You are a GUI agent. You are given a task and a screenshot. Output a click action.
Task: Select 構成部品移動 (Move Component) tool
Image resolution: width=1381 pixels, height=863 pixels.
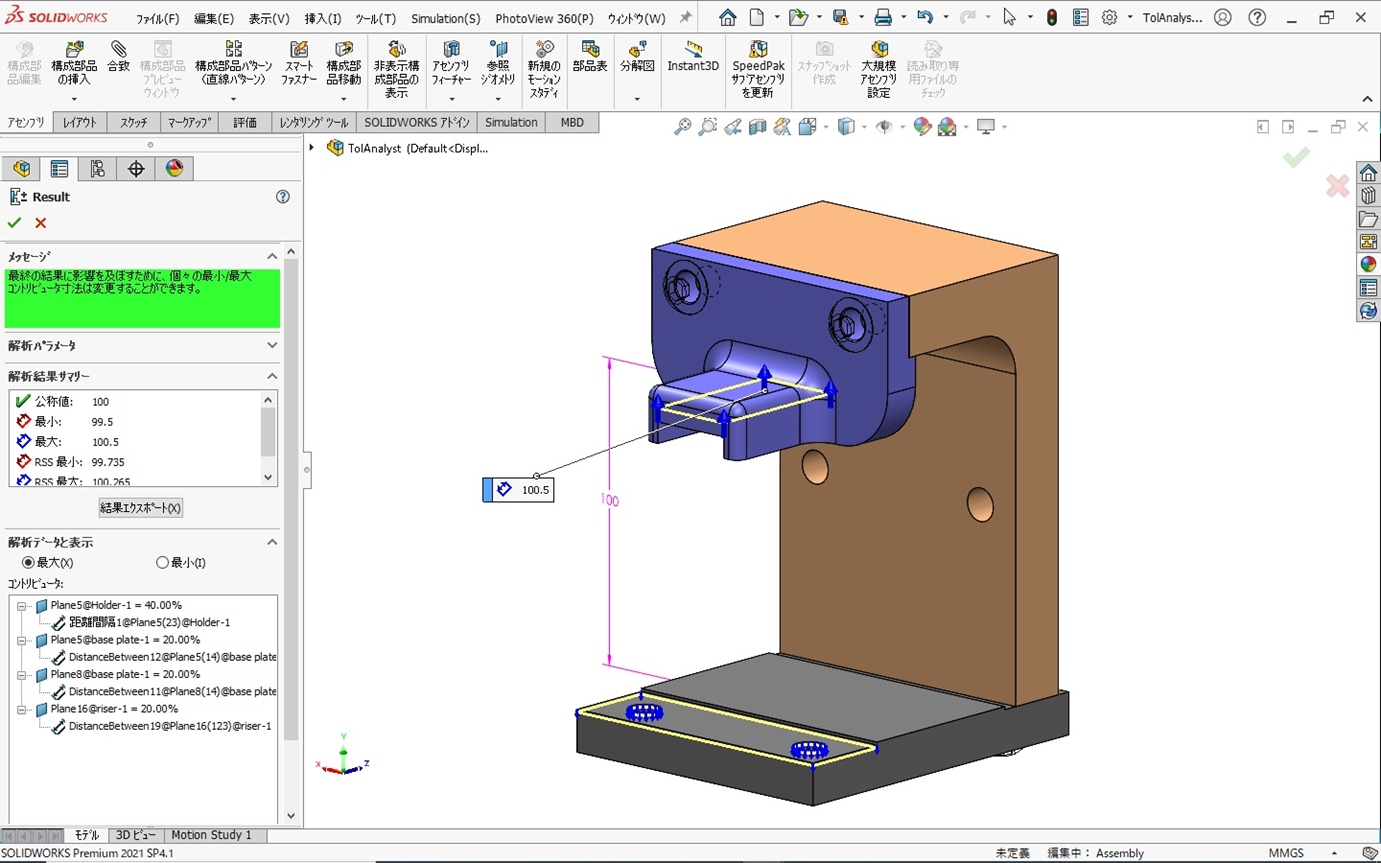[x=343, y=64]
